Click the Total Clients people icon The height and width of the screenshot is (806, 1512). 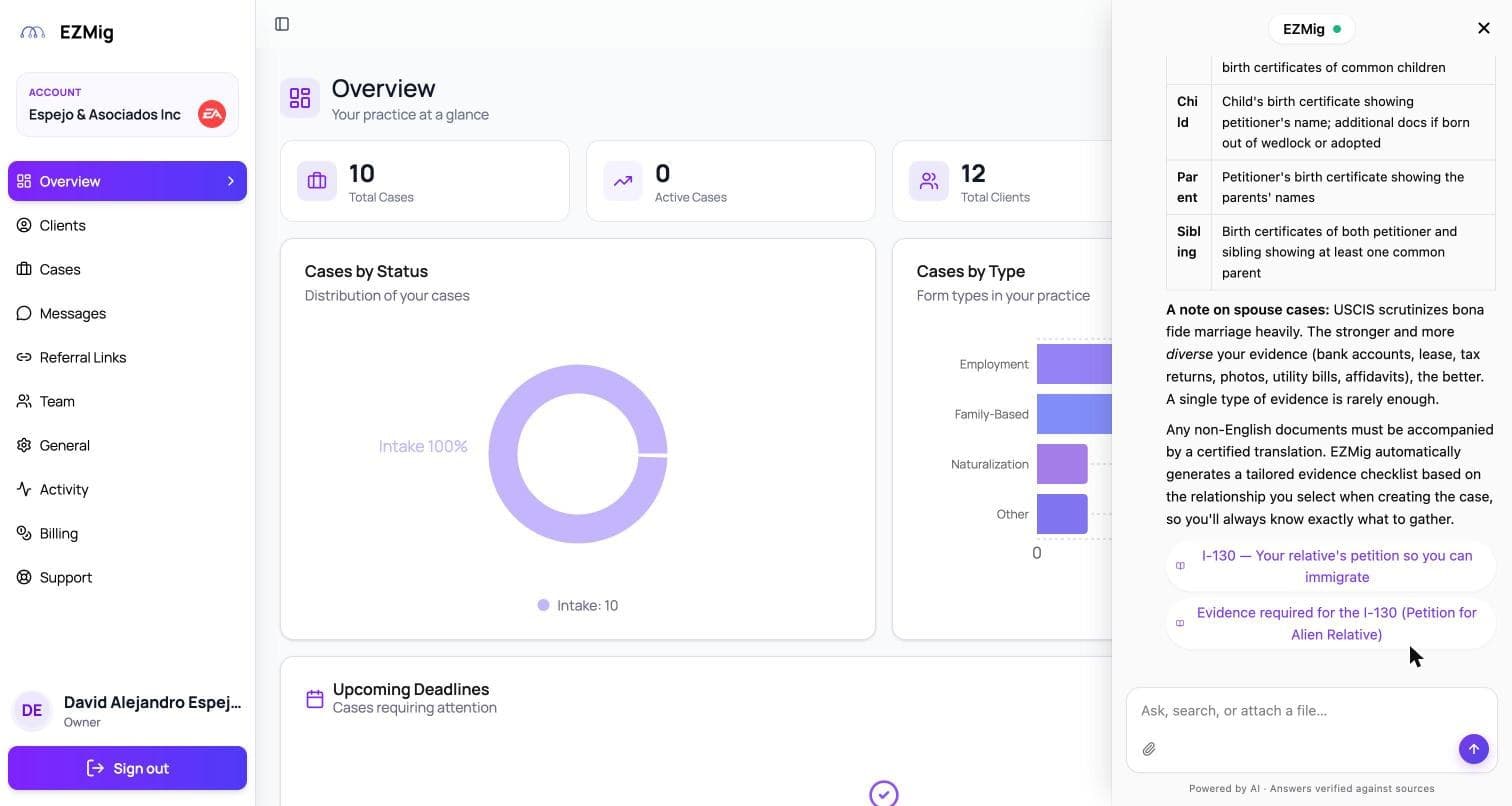pos(929,181)
